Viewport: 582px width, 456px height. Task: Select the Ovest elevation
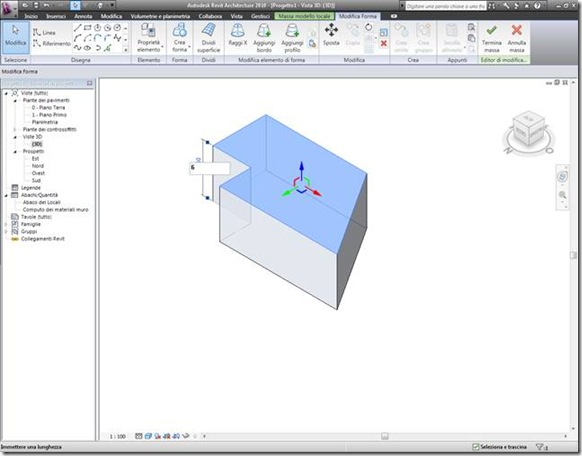pos(38,173)
